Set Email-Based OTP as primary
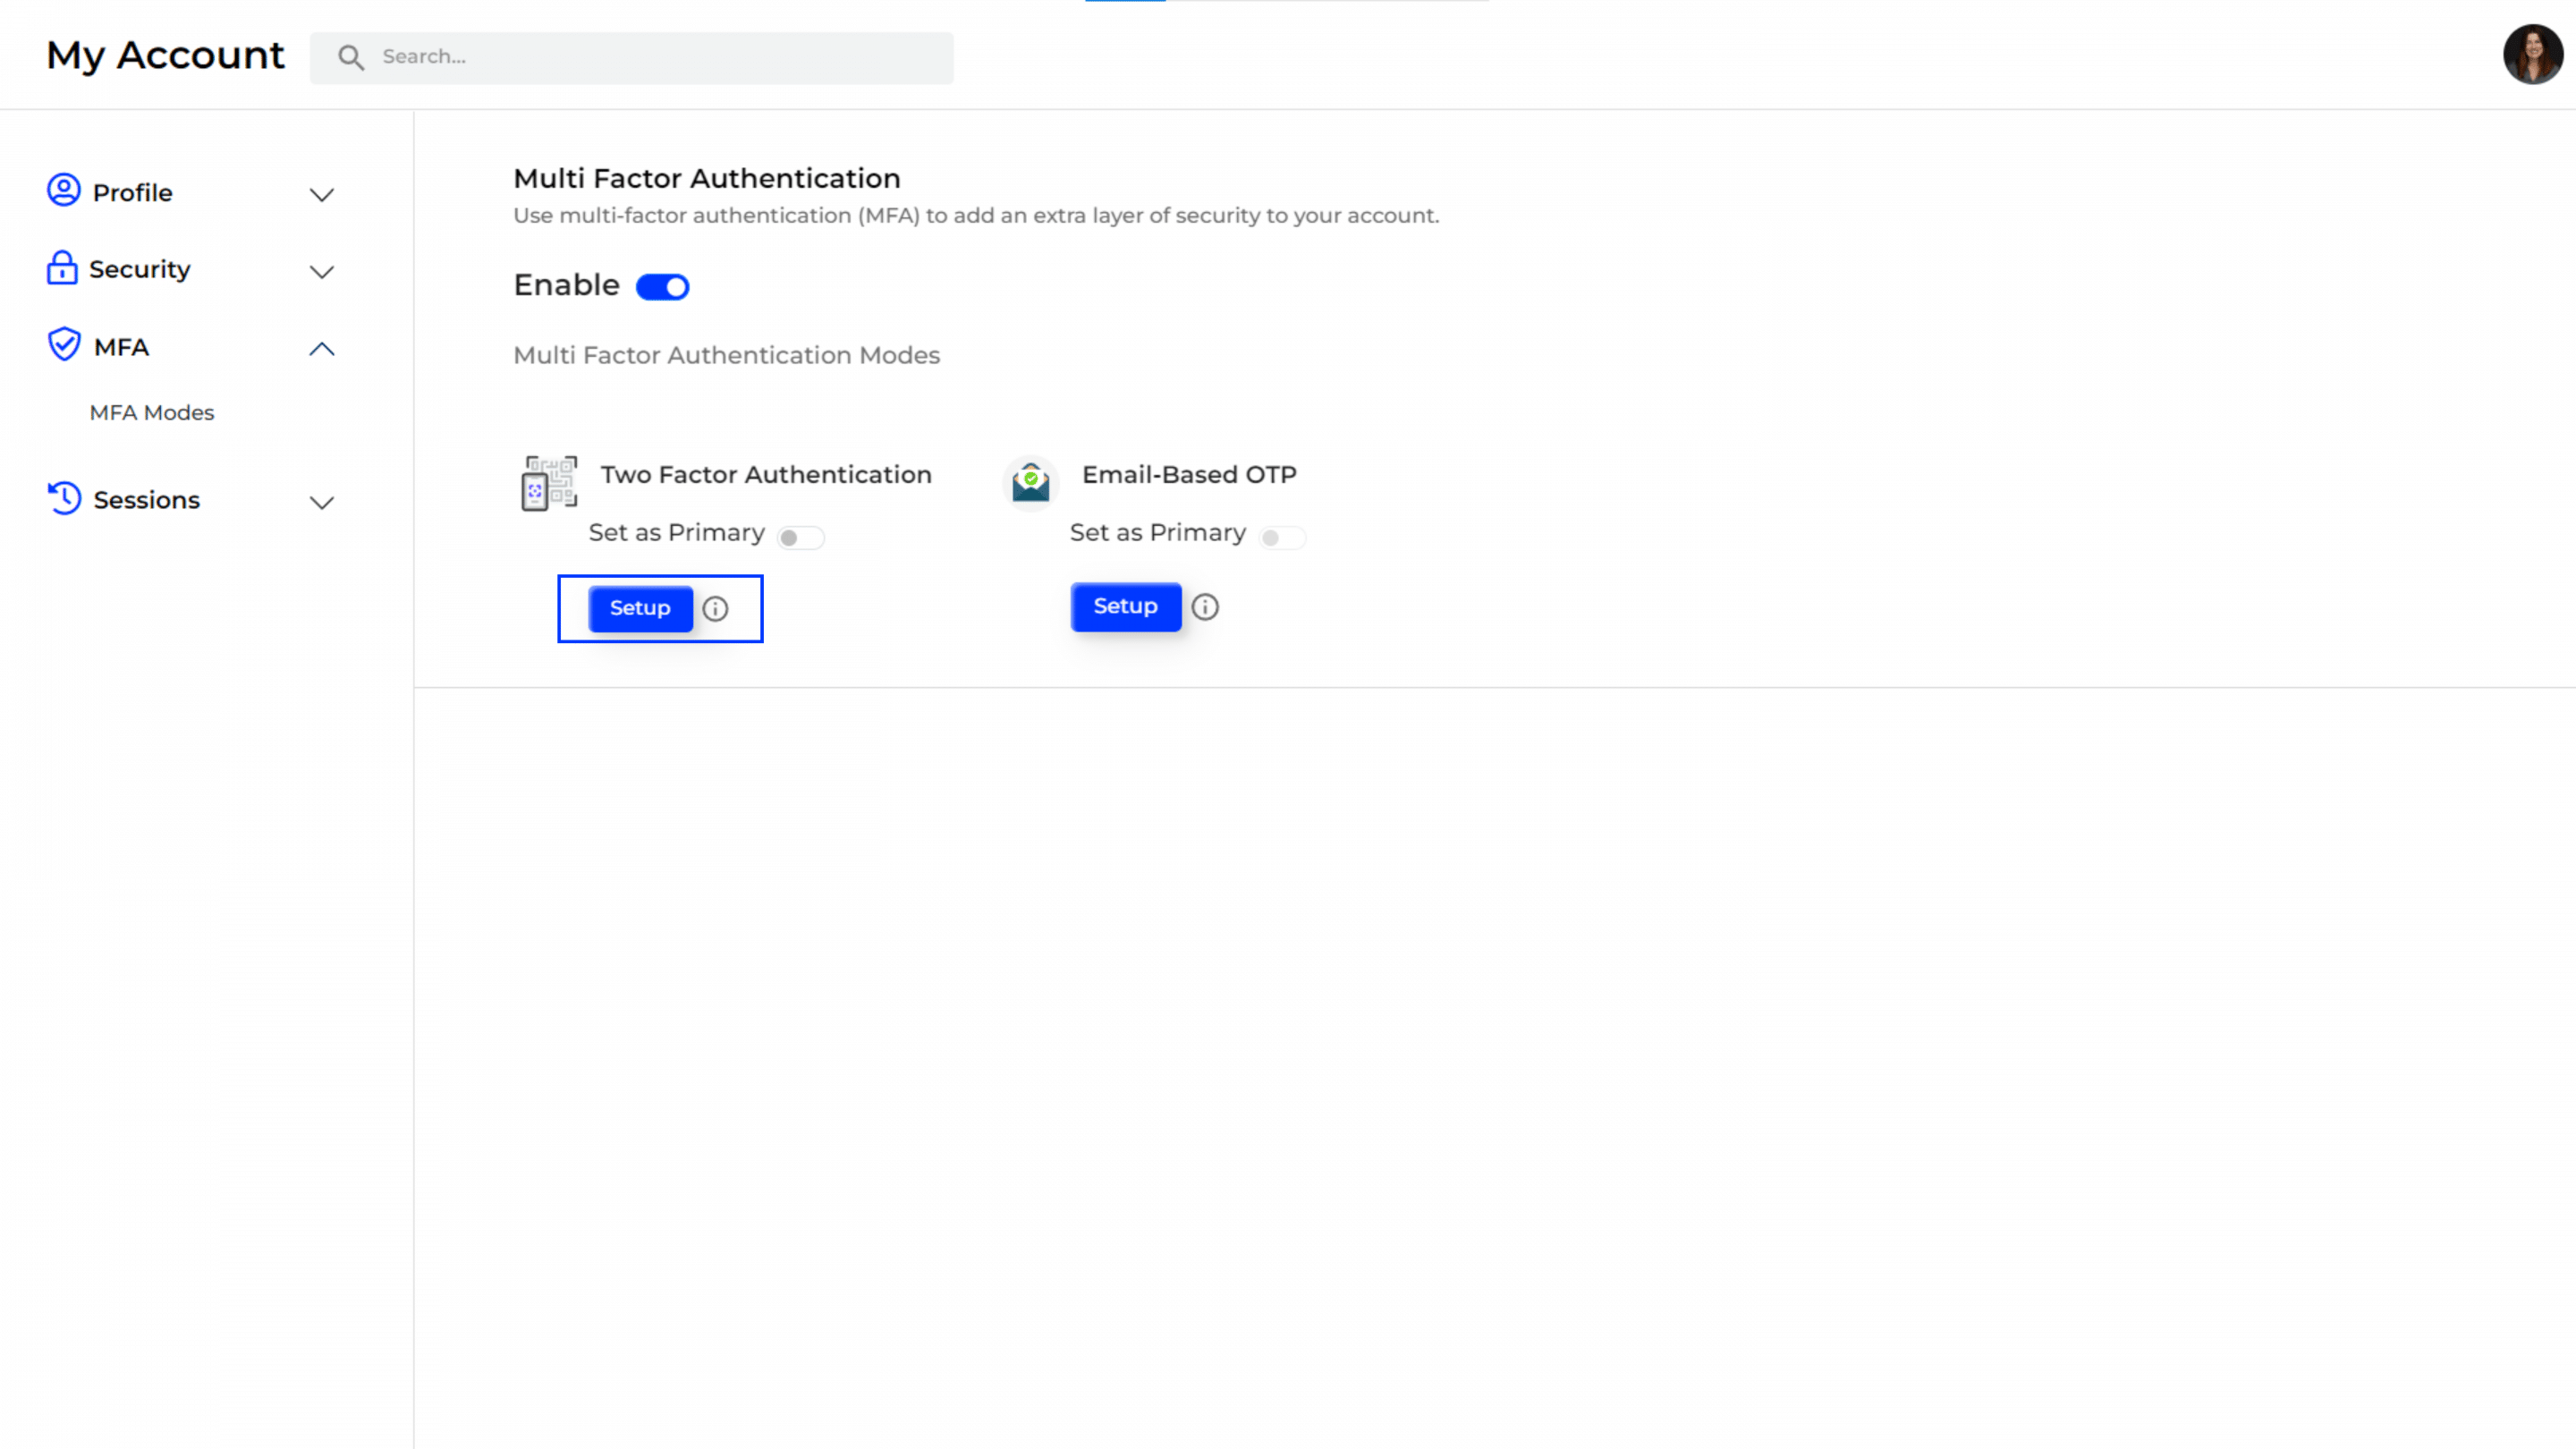Image resolution: width=2576 pixels, height=1449 pixels. click(1283, 538)
